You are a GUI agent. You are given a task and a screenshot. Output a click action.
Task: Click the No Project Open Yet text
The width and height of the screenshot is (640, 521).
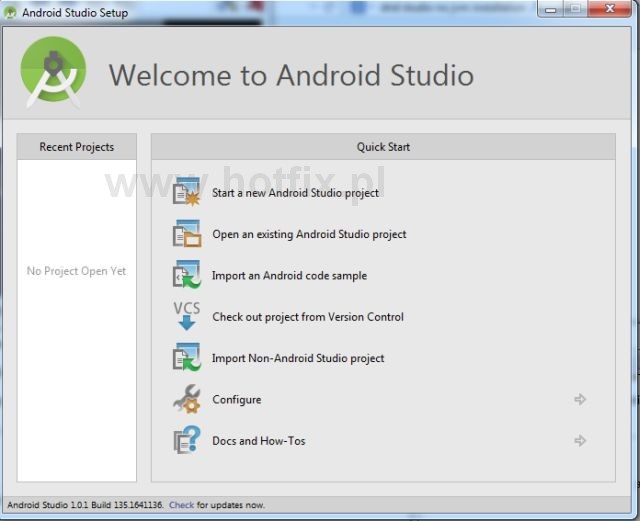pyautogui.click(x=76, y=271)
